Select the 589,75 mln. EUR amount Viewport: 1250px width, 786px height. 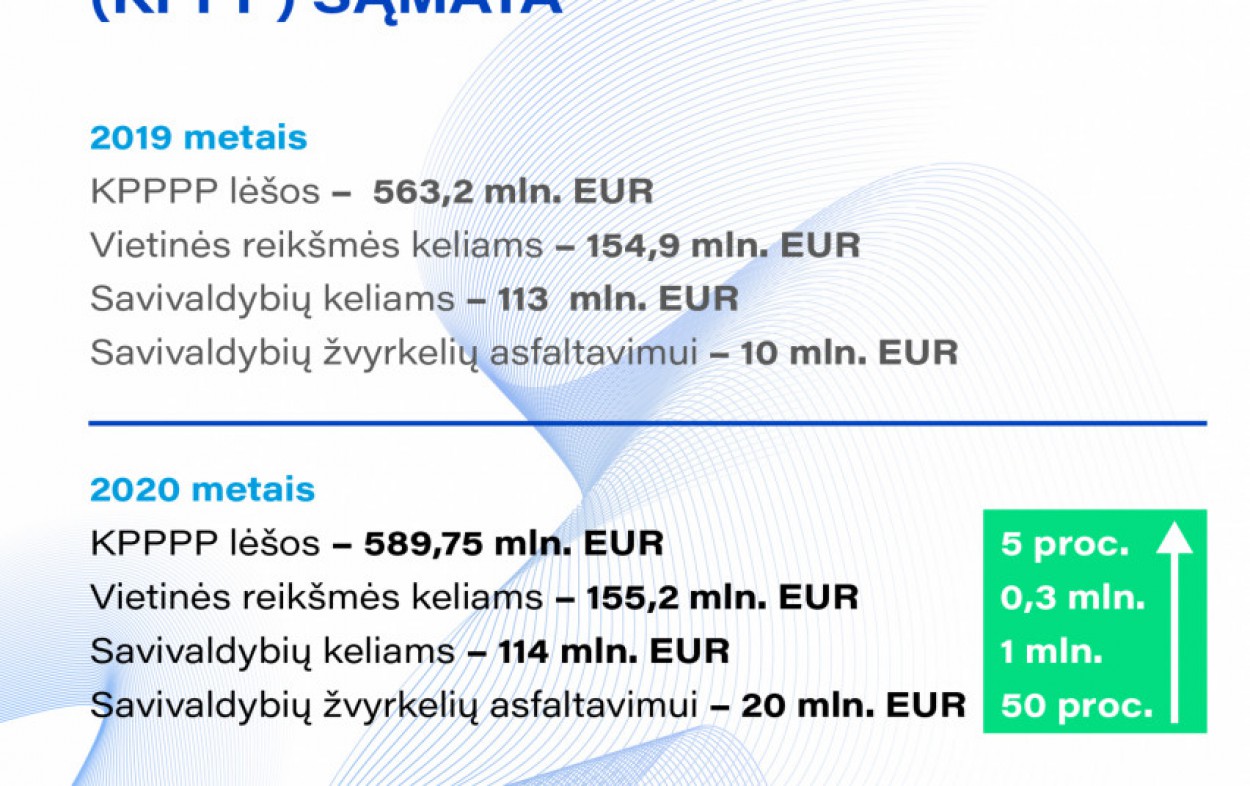513,544
